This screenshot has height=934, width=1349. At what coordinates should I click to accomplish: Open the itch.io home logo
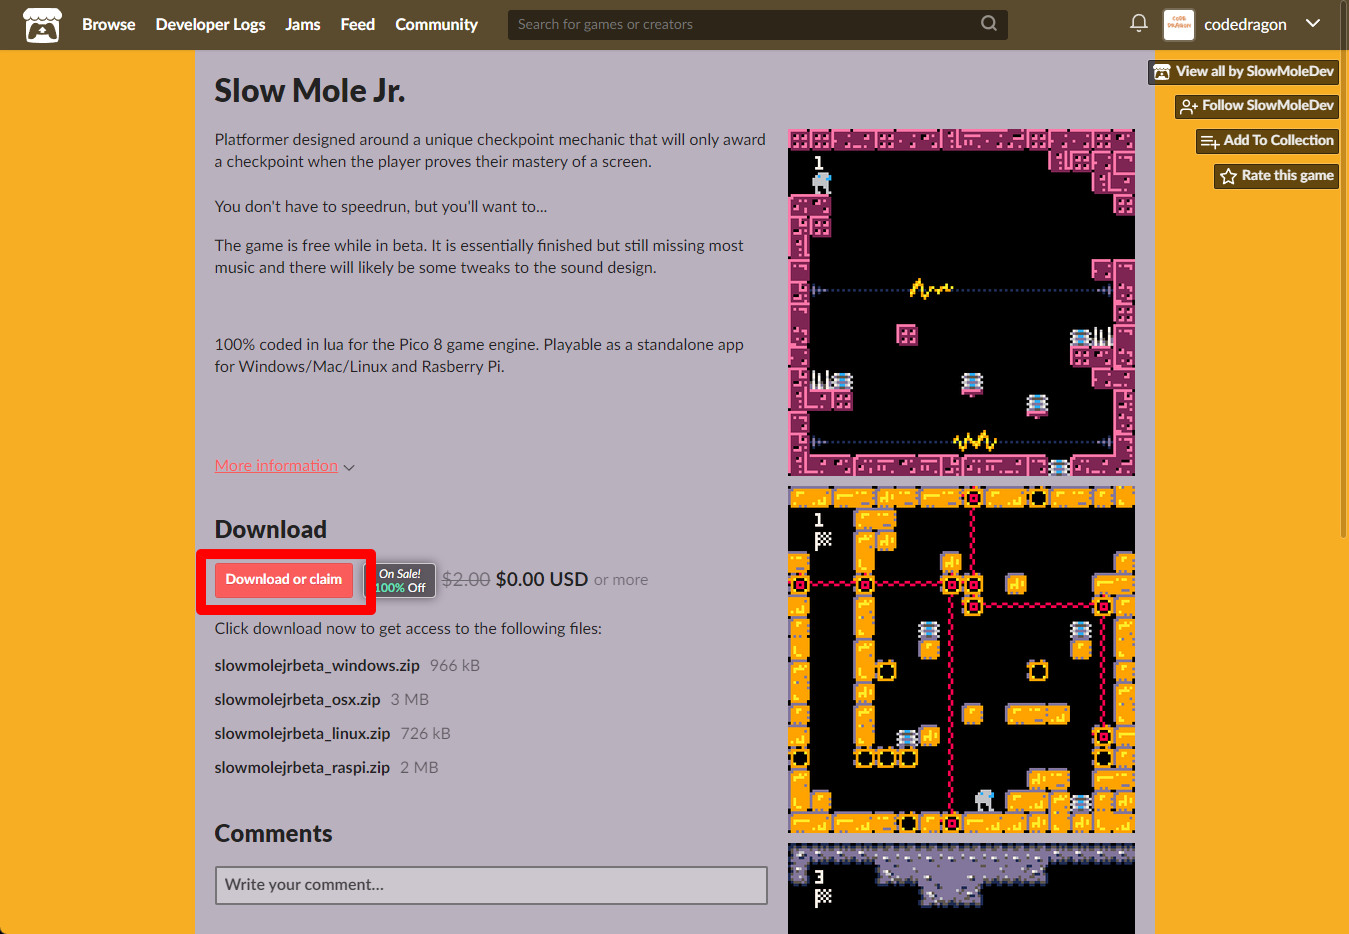(x=42, y=25)
